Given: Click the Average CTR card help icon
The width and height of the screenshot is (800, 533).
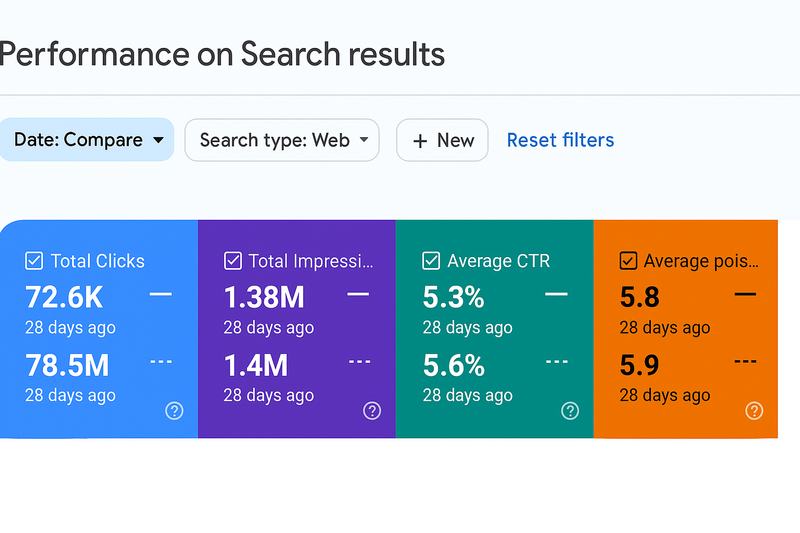Looking at the screenshot, I should coord(570,410).
